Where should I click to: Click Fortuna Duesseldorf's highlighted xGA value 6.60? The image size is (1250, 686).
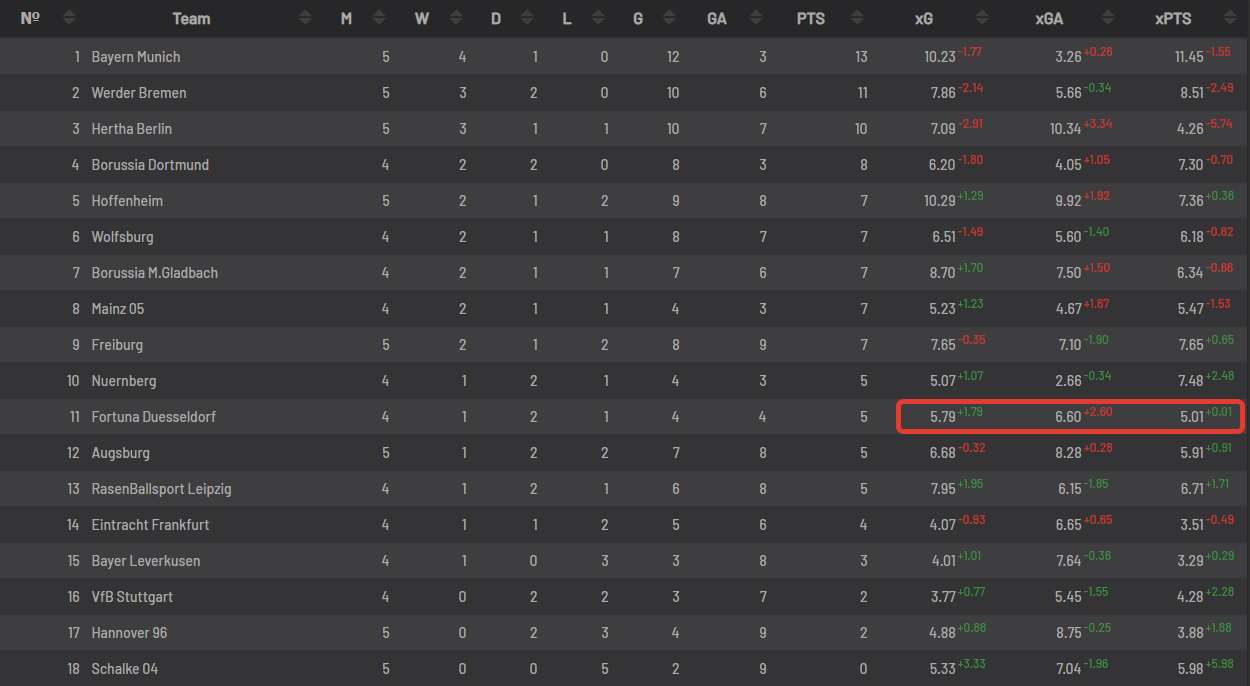click(1068, 417)
